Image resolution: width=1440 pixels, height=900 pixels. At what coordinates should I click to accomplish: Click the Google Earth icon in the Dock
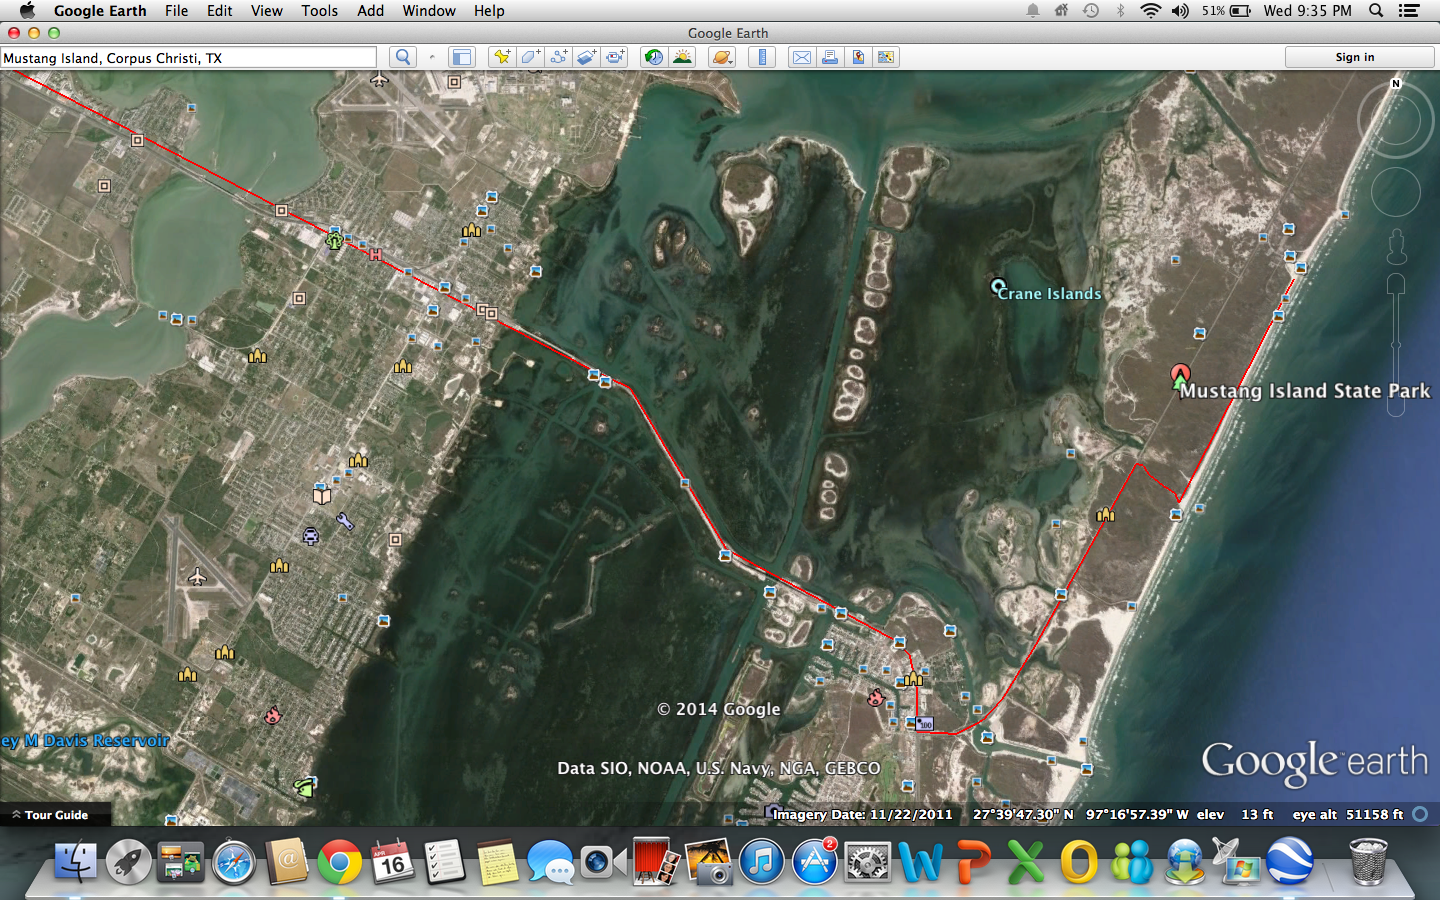(x=1290, y=861)
